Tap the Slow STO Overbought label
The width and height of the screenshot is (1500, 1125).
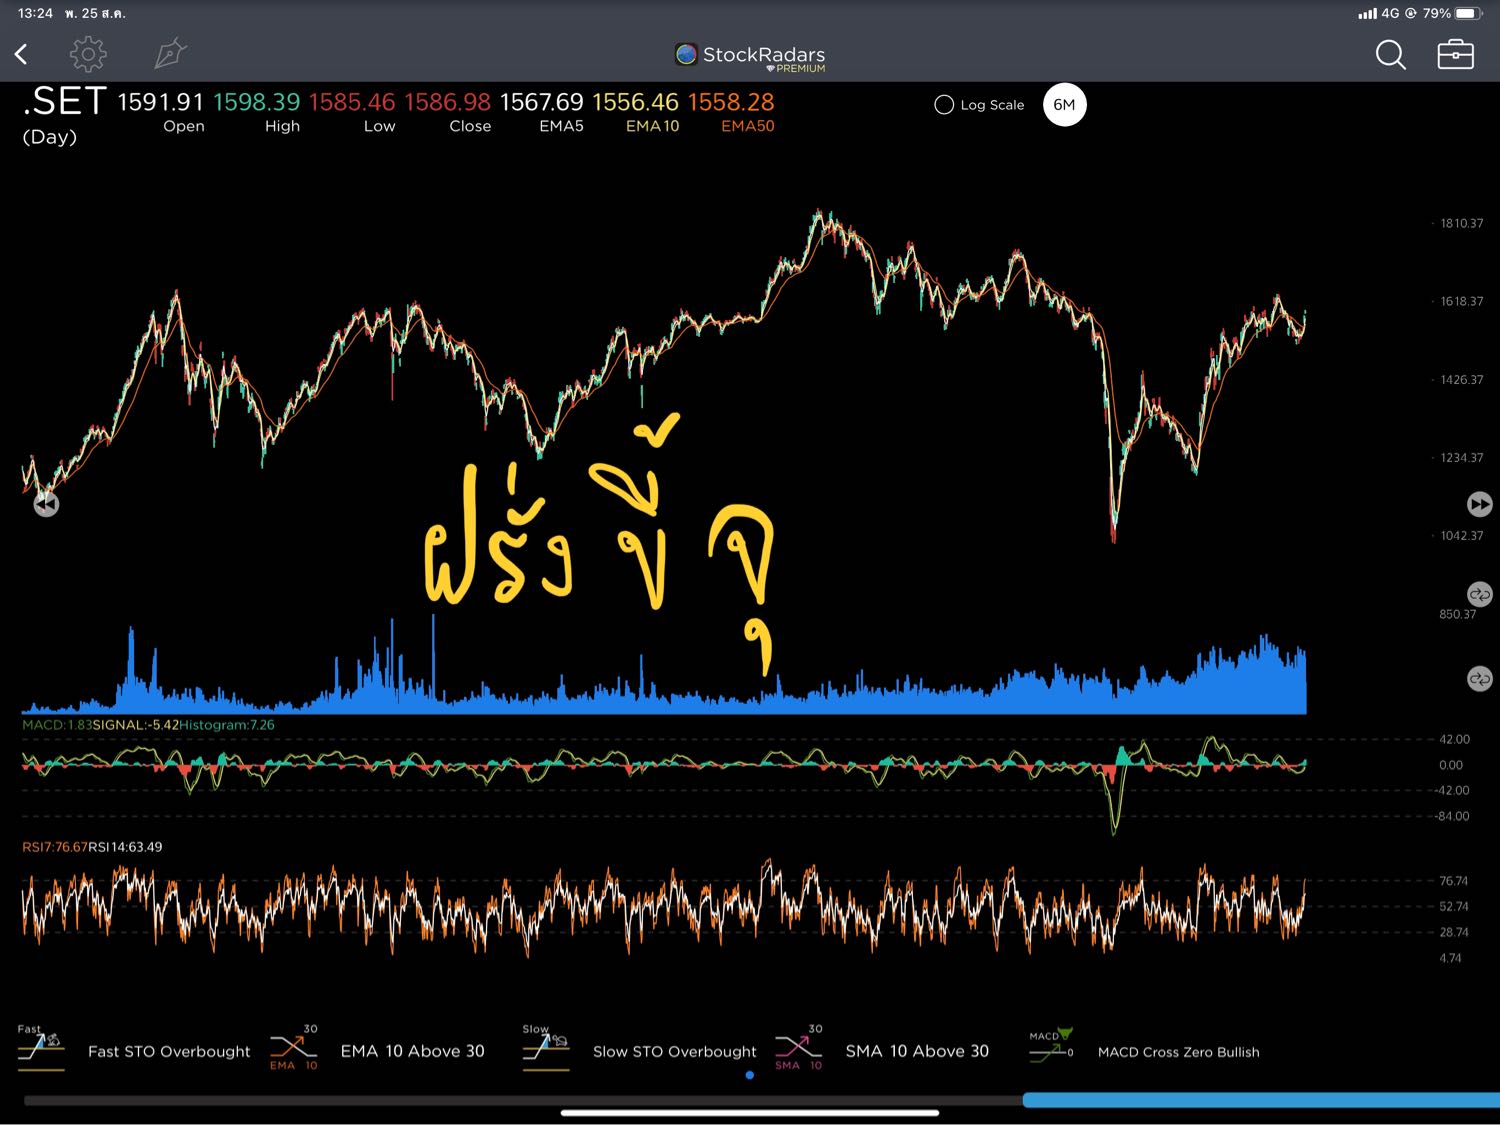(x=675, y=1052)
